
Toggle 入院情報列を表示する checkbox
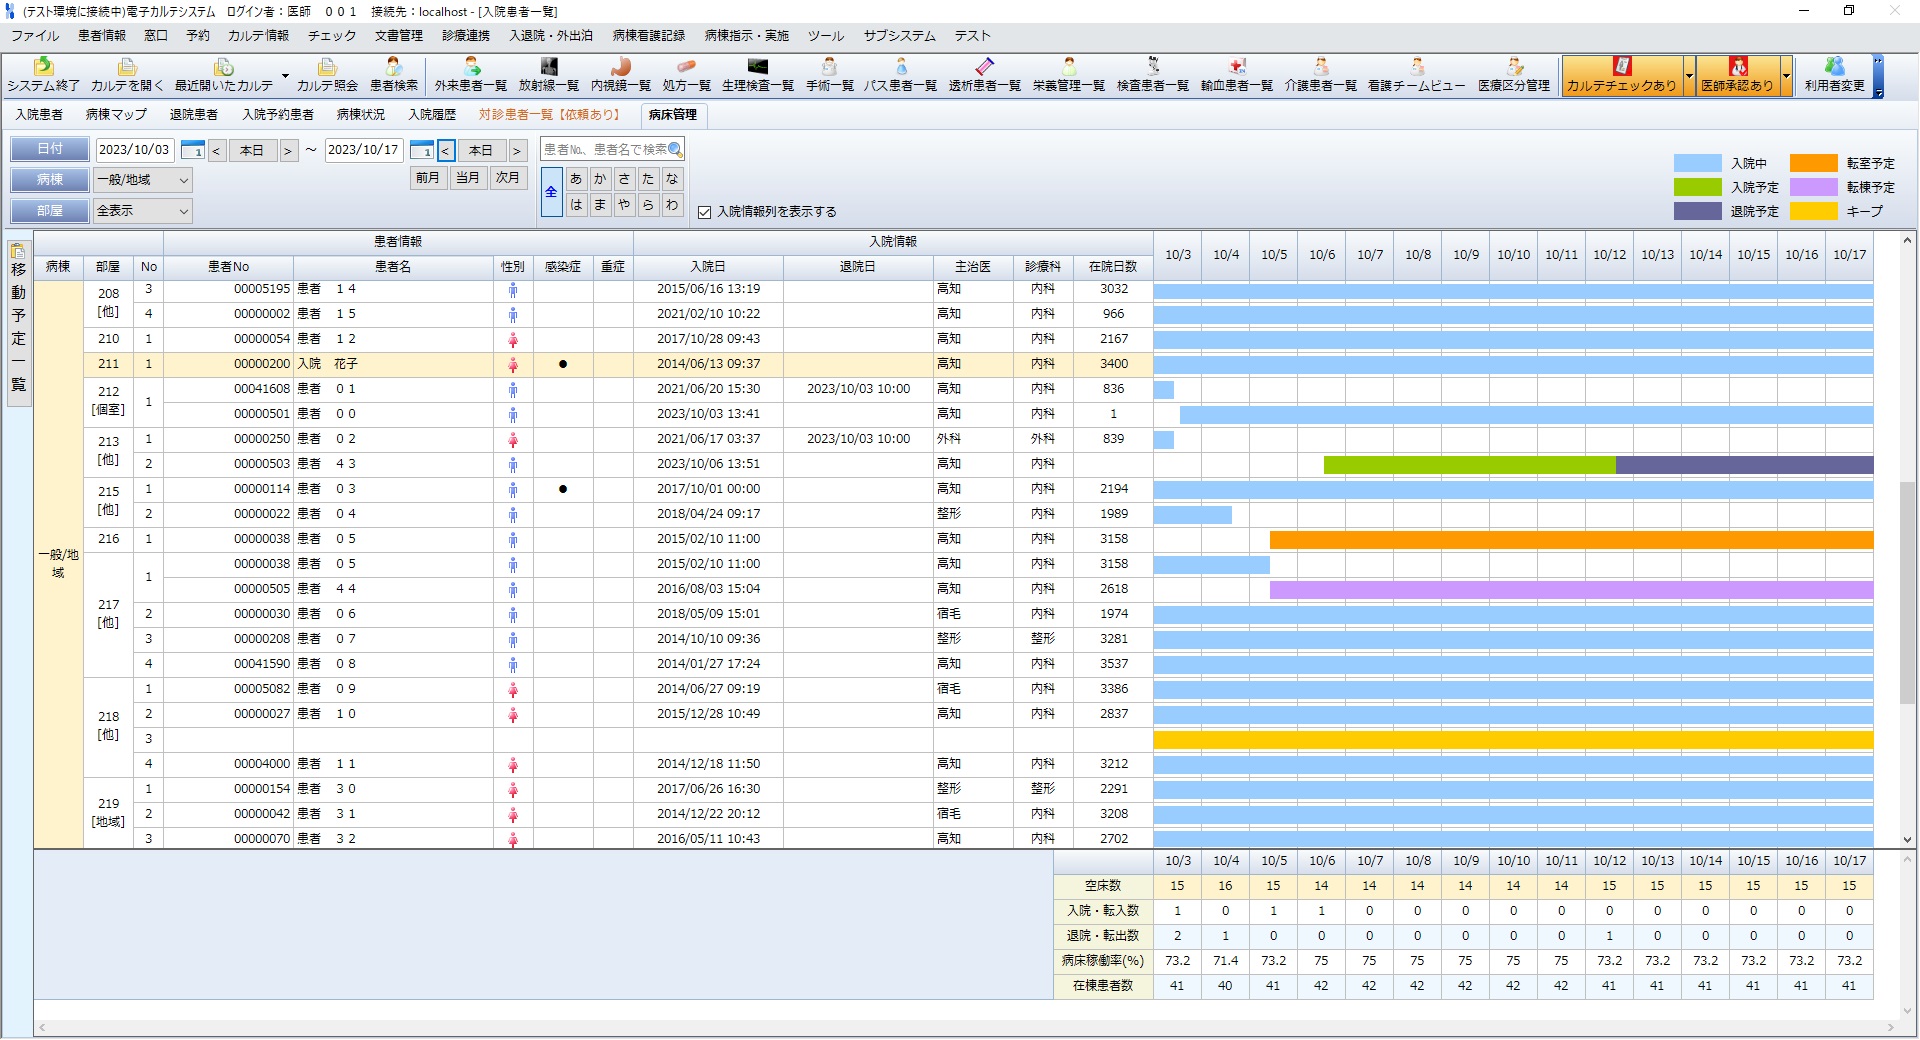[705, 212]
